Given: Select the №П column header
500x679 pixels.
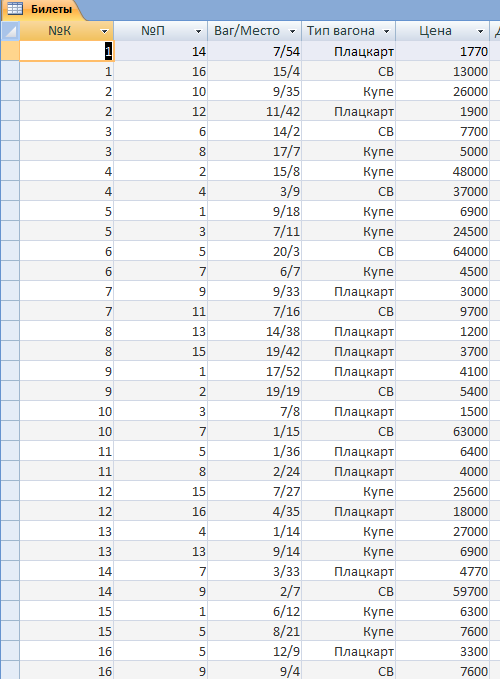Looking at the screenshot, I should pos(161,31).
